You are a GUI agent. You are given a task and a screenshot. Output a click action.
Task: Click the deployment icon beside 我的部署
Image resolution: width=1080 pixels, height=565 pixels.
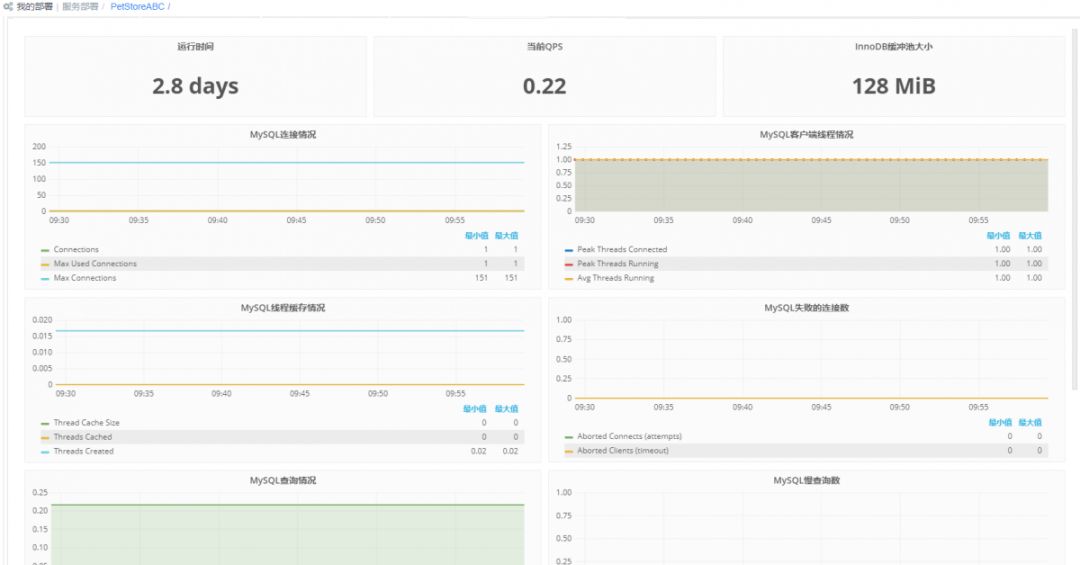point(8,6)
